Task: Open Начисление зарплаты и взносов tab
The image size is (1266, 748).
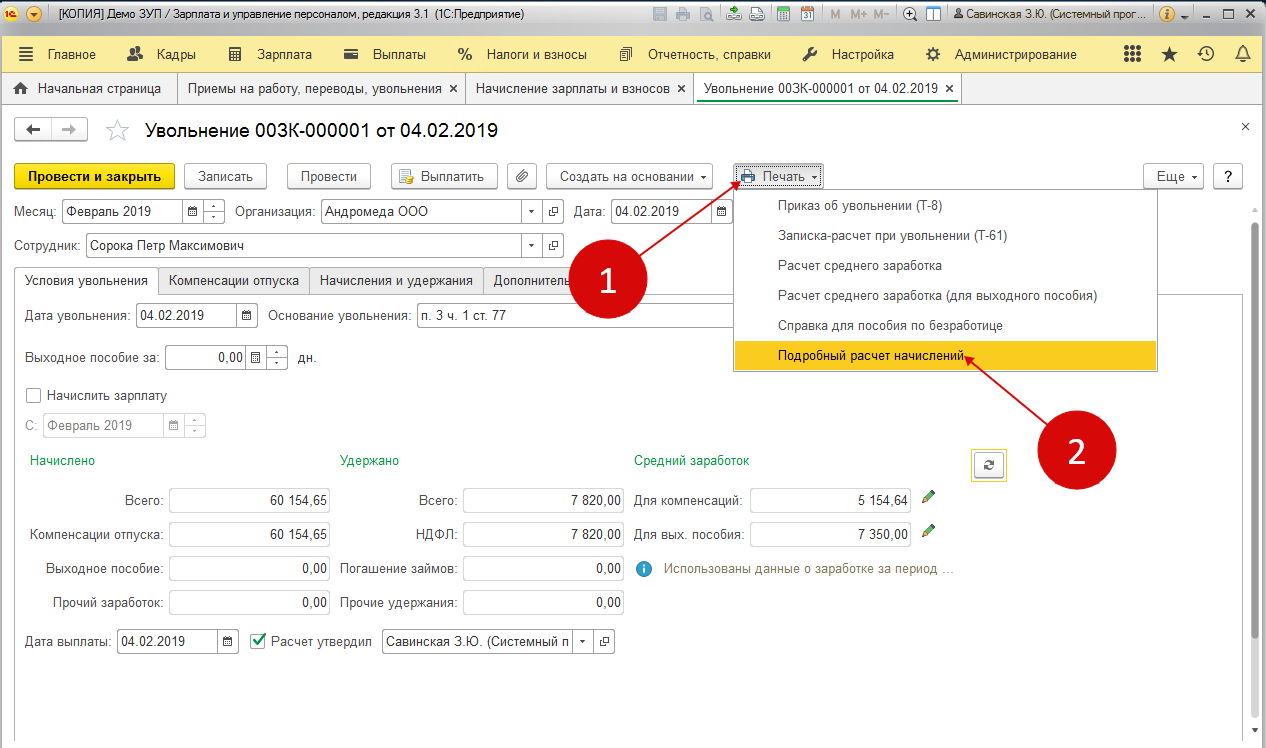Action: tap(572, 88)
